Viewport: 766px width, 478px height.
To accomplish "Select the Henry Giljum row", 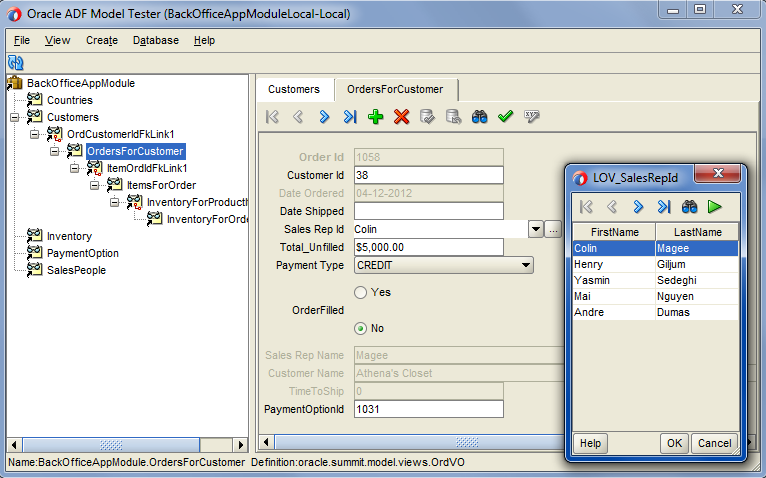I will pos(656,264).
